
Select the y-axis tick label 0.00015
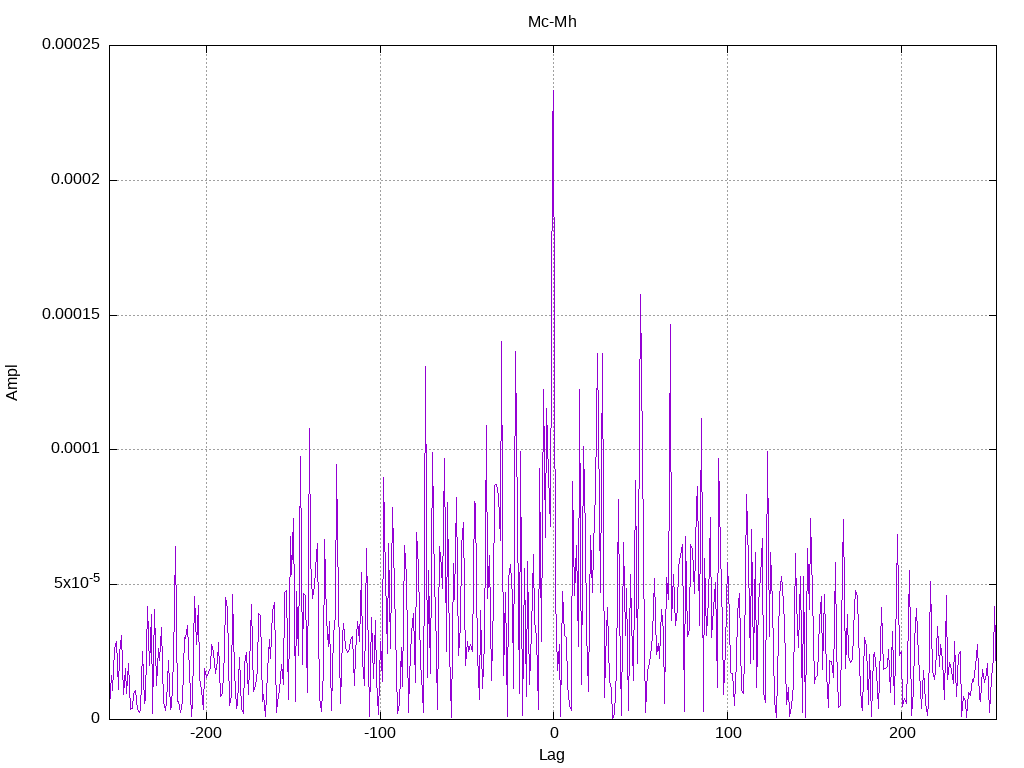(x=71, y=314)
